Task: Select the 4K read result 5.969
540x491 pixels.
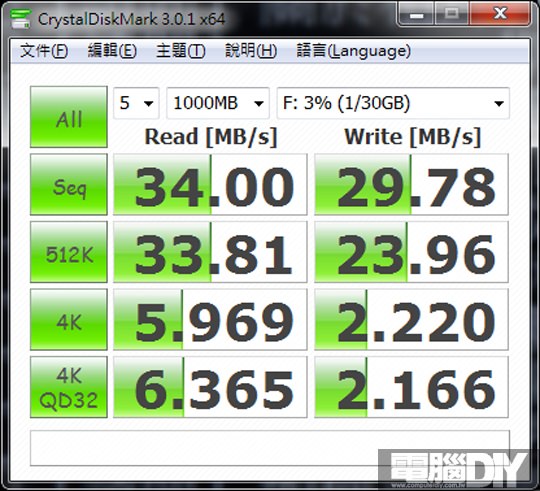Action: pyautogui.click(x=210, y=319)
